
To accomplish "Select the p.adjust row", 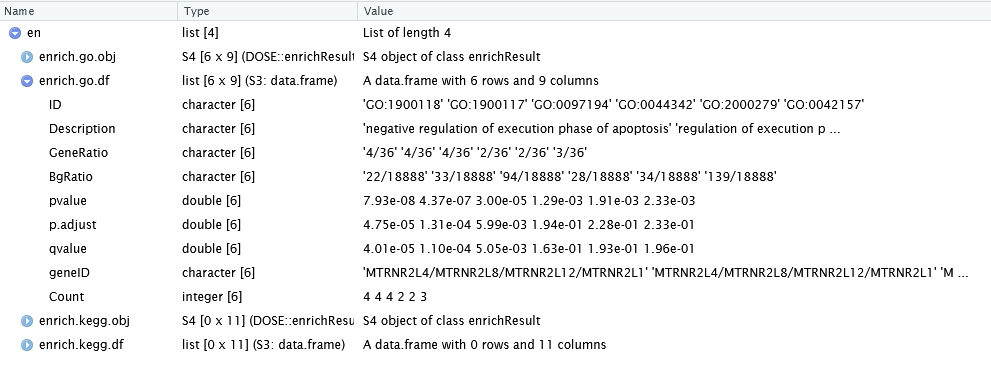I will [x=496, y=225].
